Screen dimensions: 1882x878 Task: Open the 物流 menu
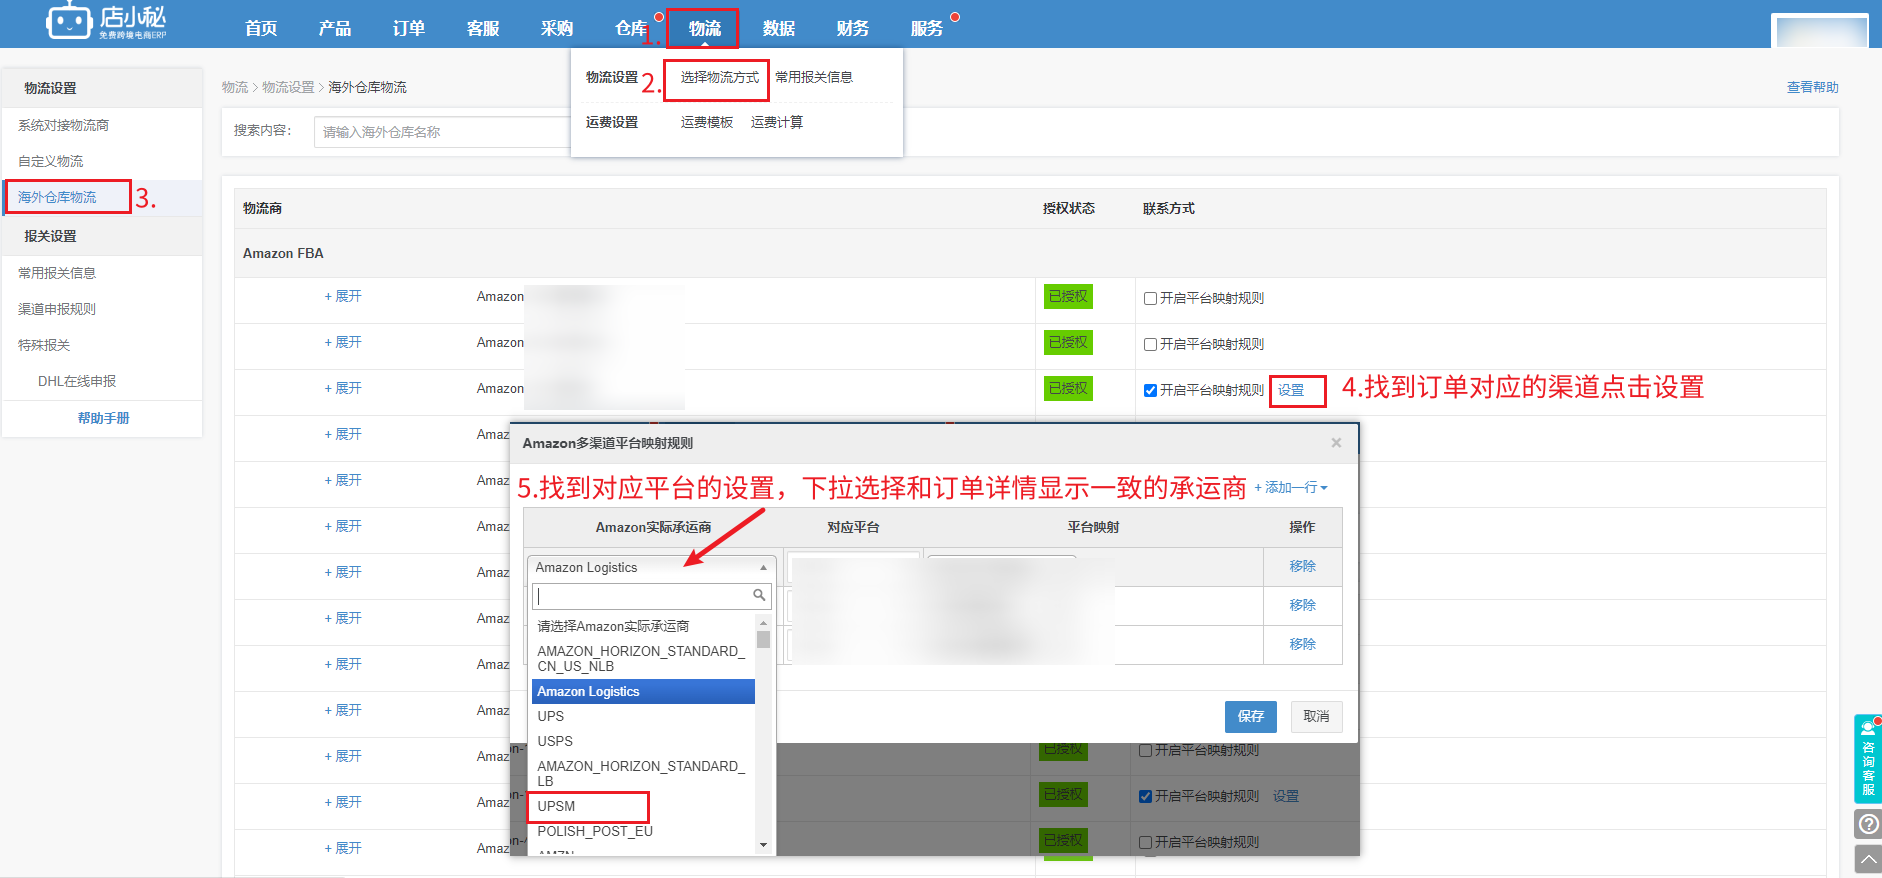coord(704,28)
